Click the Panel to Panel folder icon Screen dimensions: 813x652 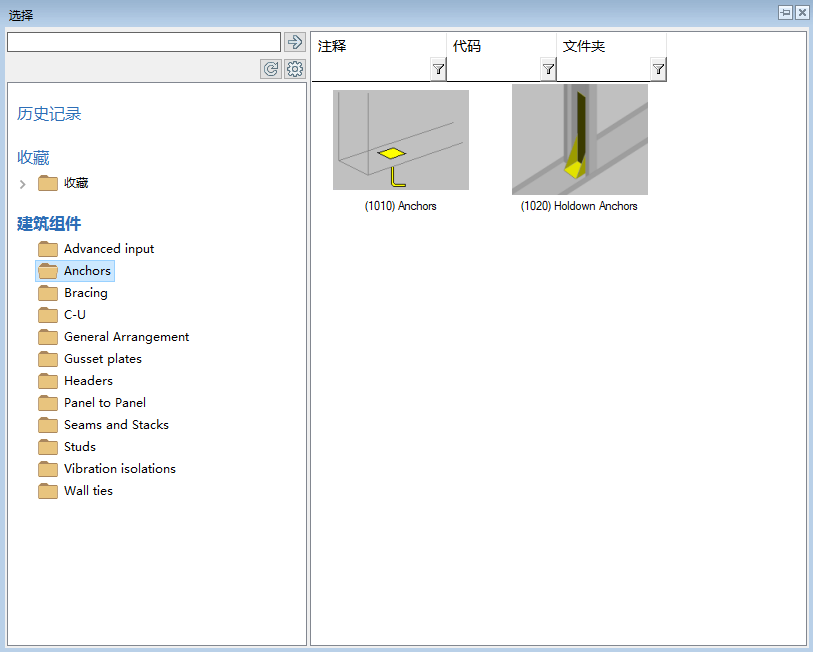point(48,403)
